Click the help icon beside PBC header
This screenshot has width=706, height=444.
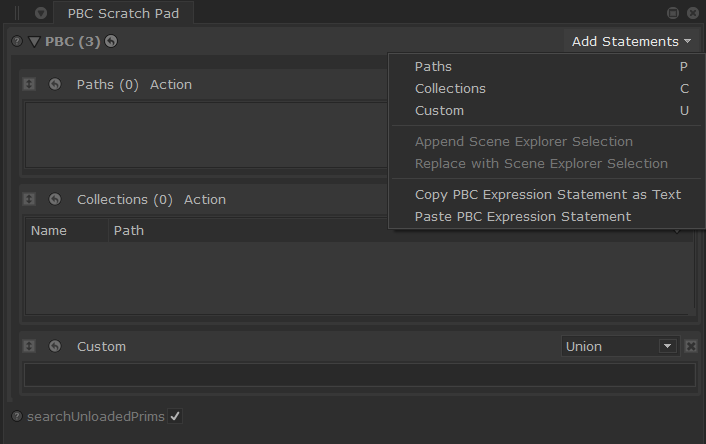point(17,42)
